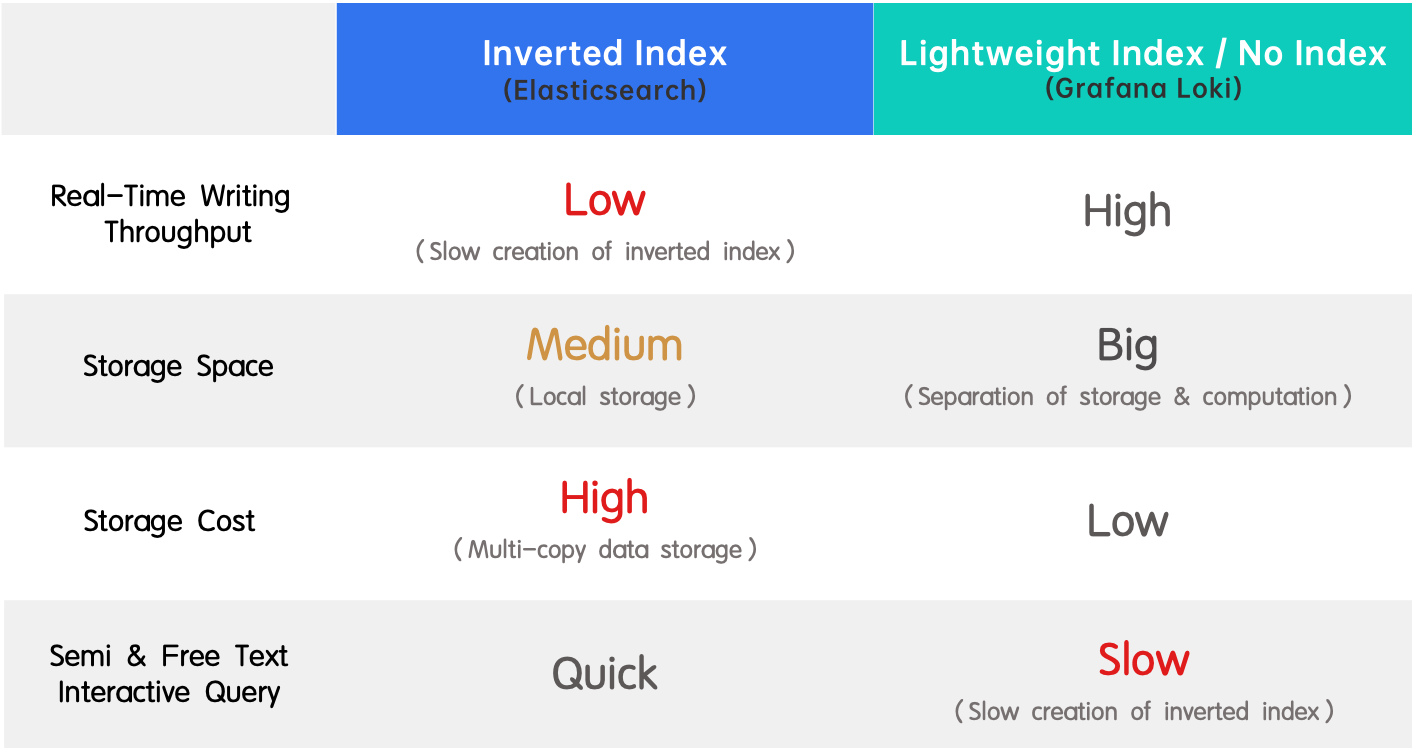Click the gray Low storage cost value
This screenshot has height=748, width=1412.
point(1127,521)
